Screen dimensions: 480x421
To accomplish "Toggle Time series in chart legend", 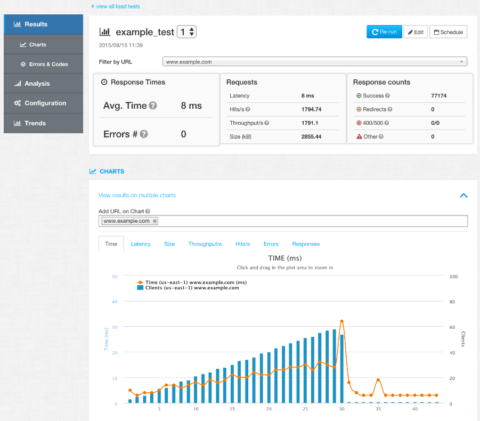I will point(192,282).
